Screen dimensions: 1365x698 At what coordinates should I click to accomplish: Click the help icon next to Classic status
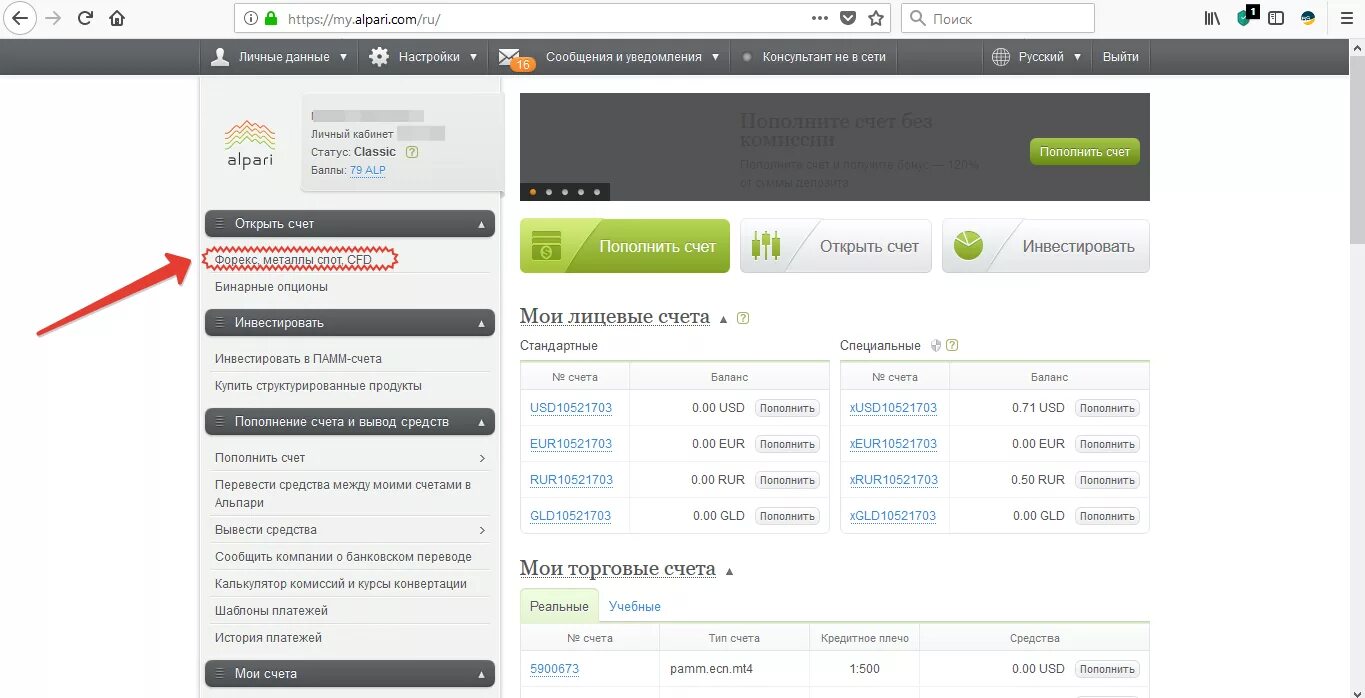pyautogui.click(x=412, y=152)
